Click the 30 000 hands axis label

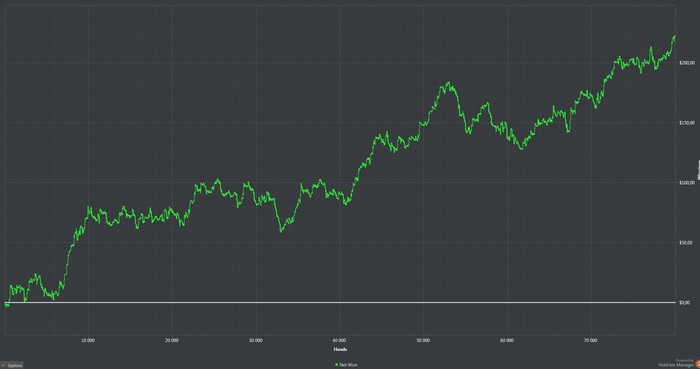(255, 340)
